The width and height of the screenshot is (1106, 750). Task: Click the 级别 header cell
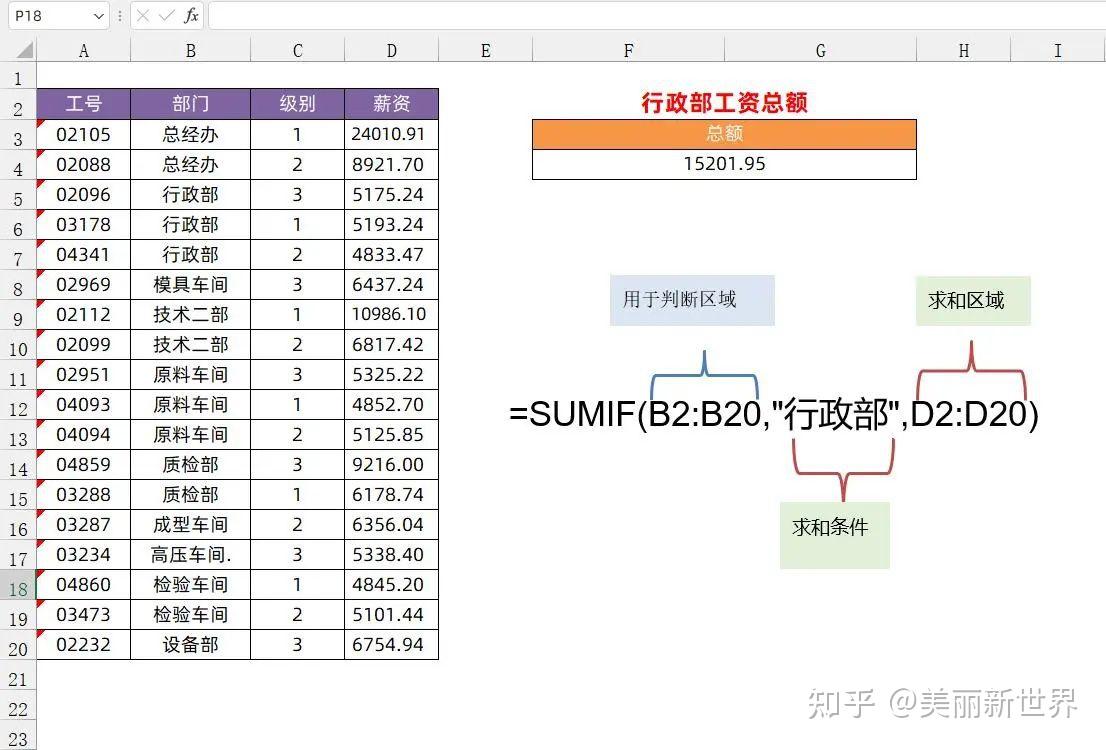[298, 104]
